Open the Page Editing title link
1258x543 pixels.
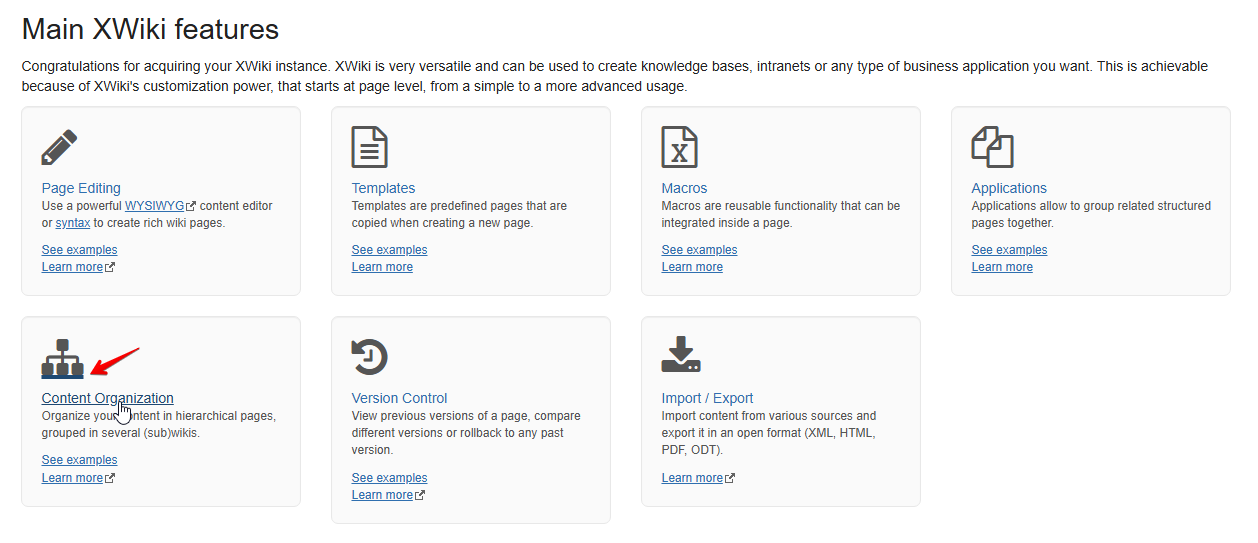81,188
